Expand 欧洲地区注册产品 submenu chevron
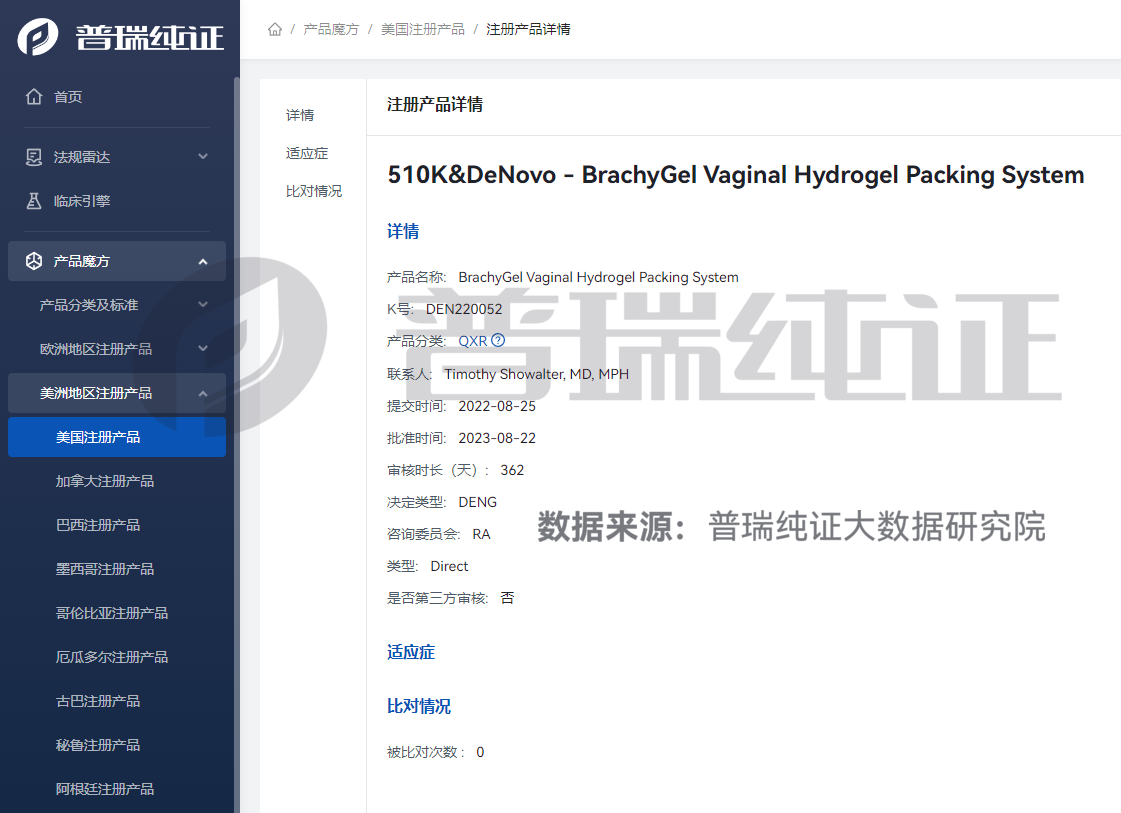 coord(203,349)
